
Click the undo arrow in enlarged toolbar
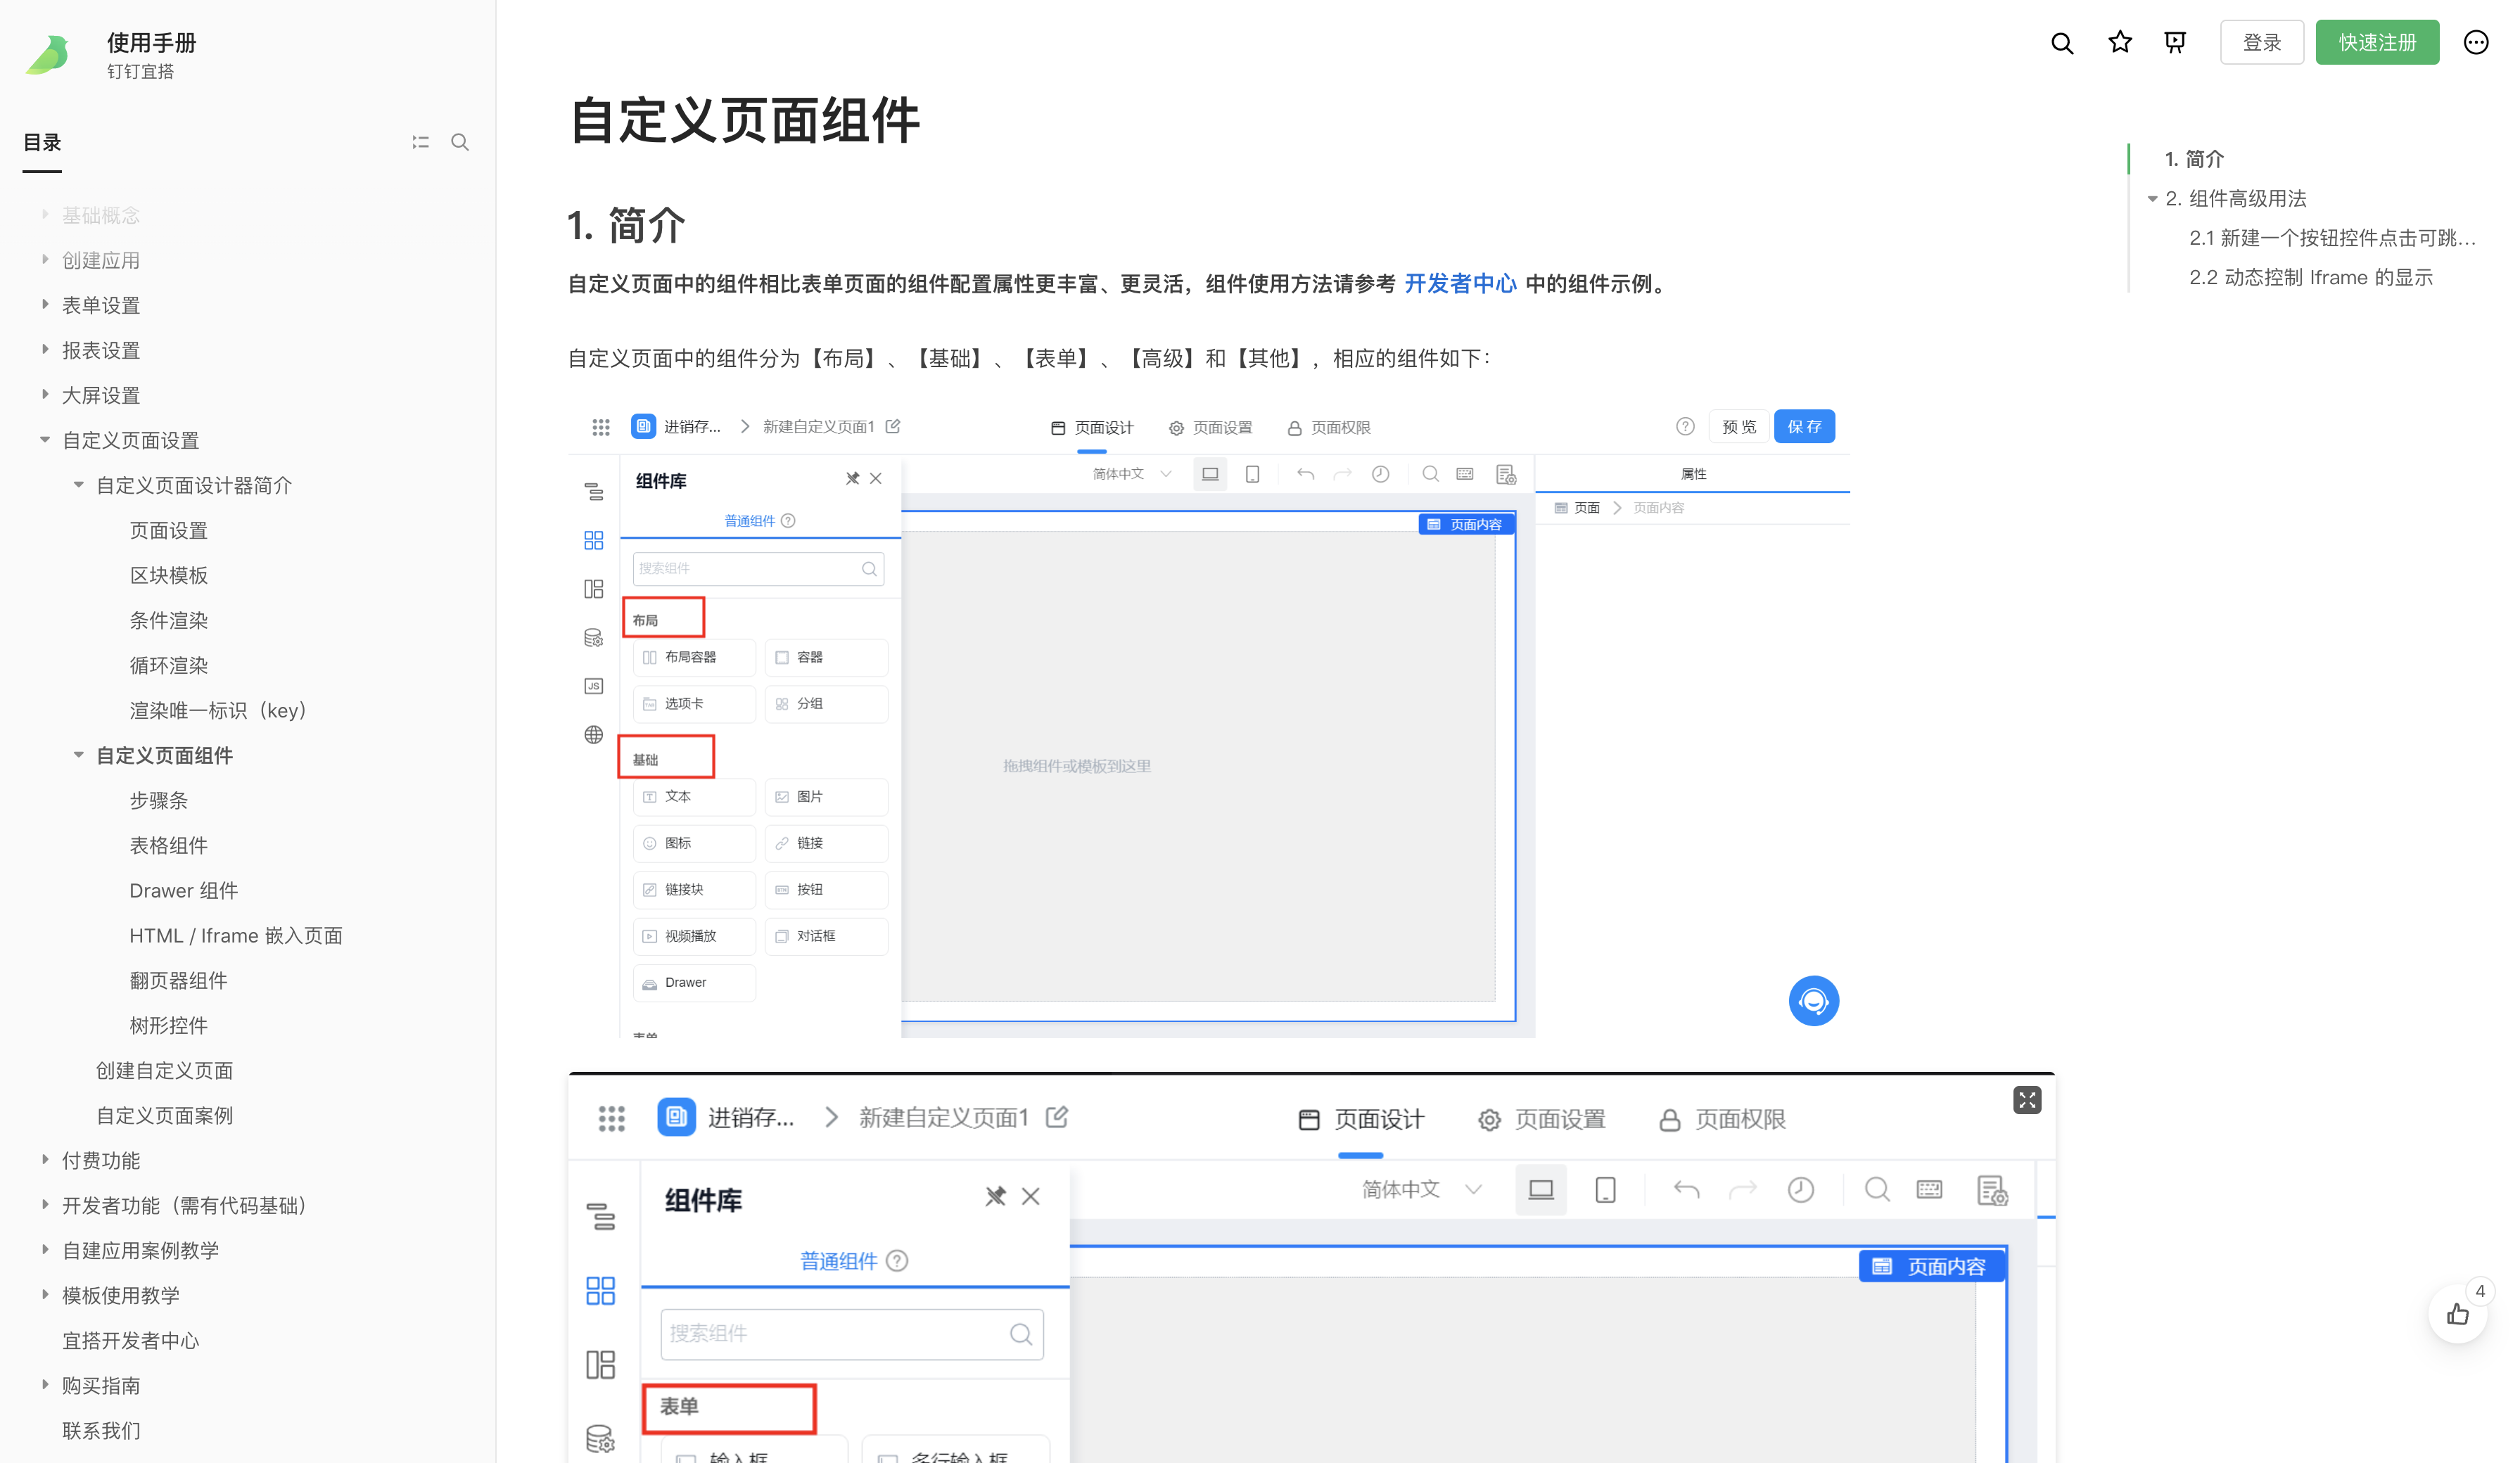[x=1686, y=1190]
